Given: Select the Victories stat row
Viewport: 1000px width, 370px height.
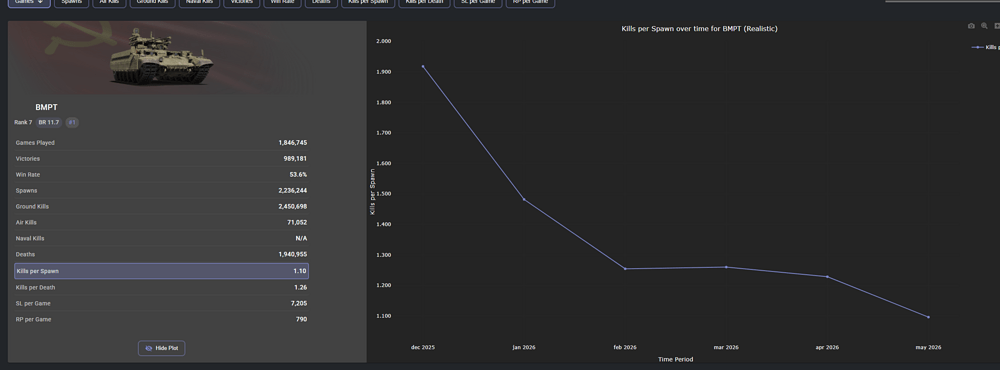Looking at the screenshot, I should tap(161, 159).
